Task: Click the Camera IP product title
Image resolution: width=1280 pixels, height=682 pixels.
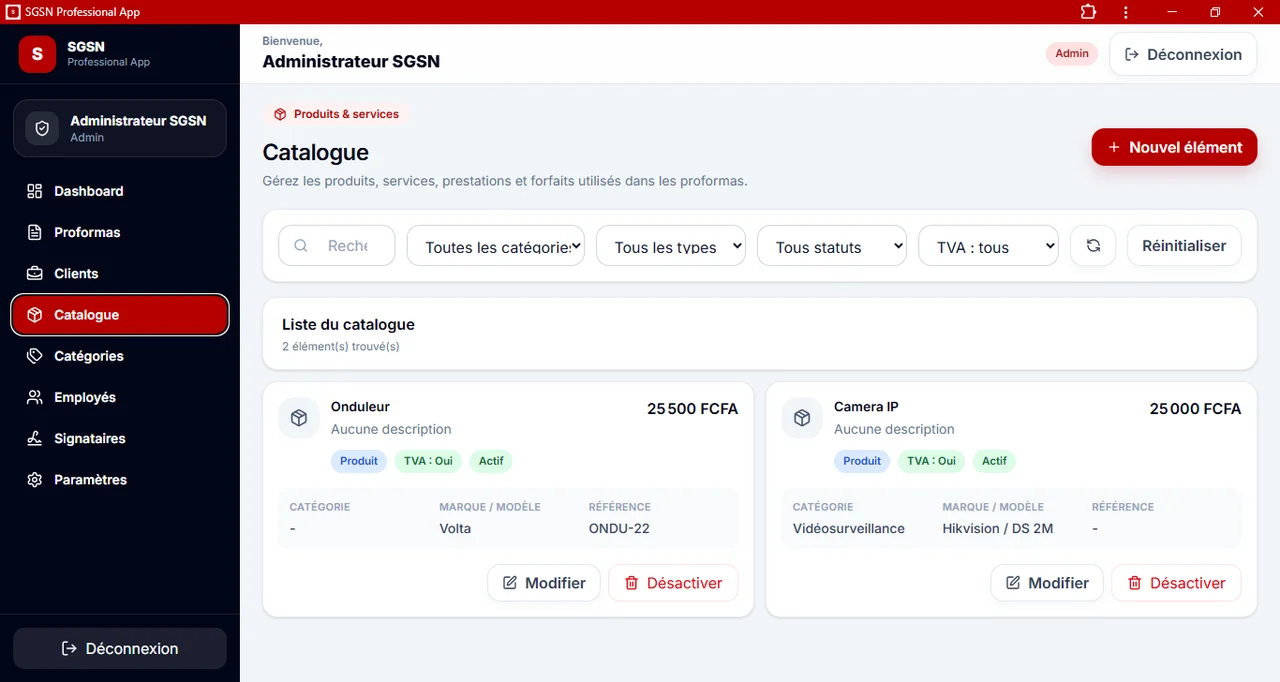Action: pos(866,407)
